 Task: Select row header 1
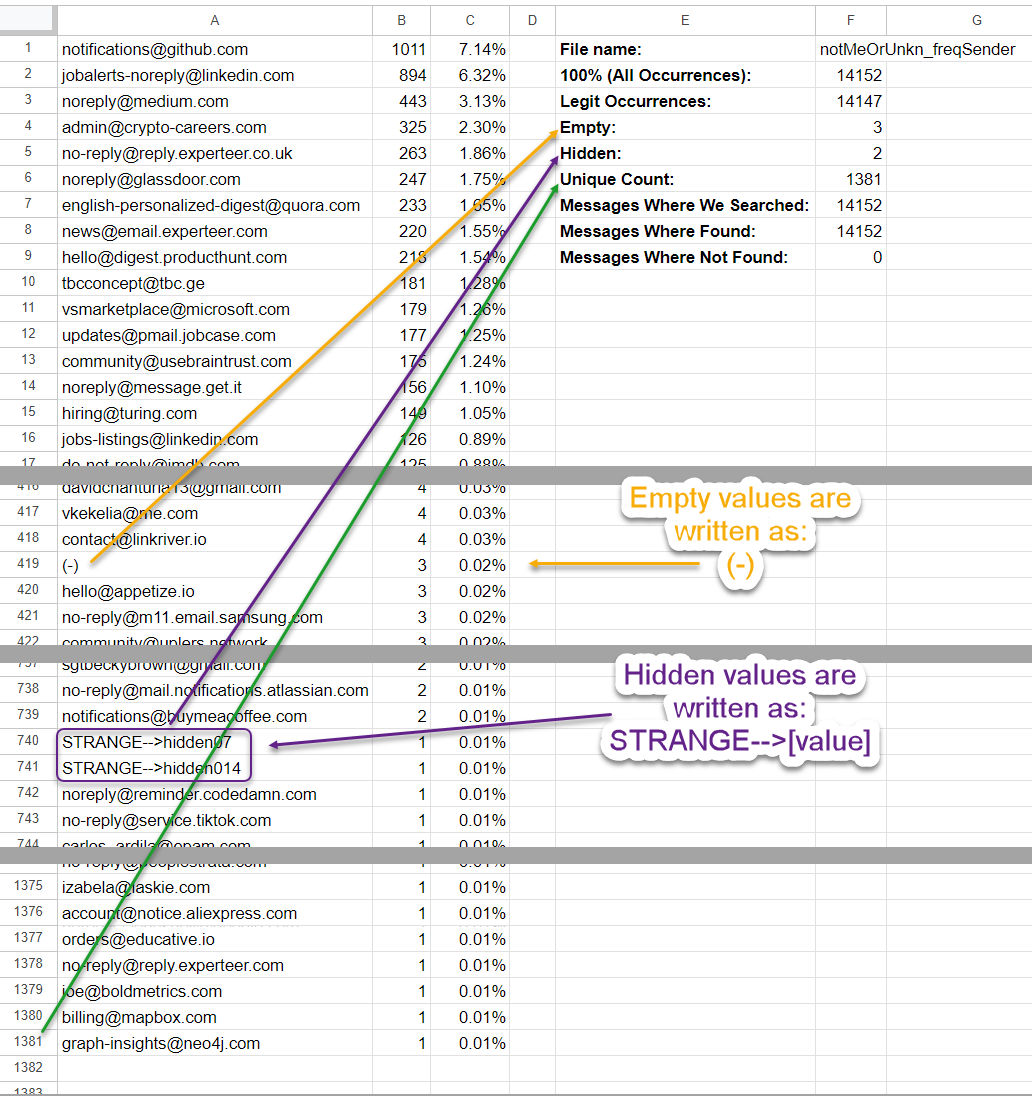(x=28, y=48)
